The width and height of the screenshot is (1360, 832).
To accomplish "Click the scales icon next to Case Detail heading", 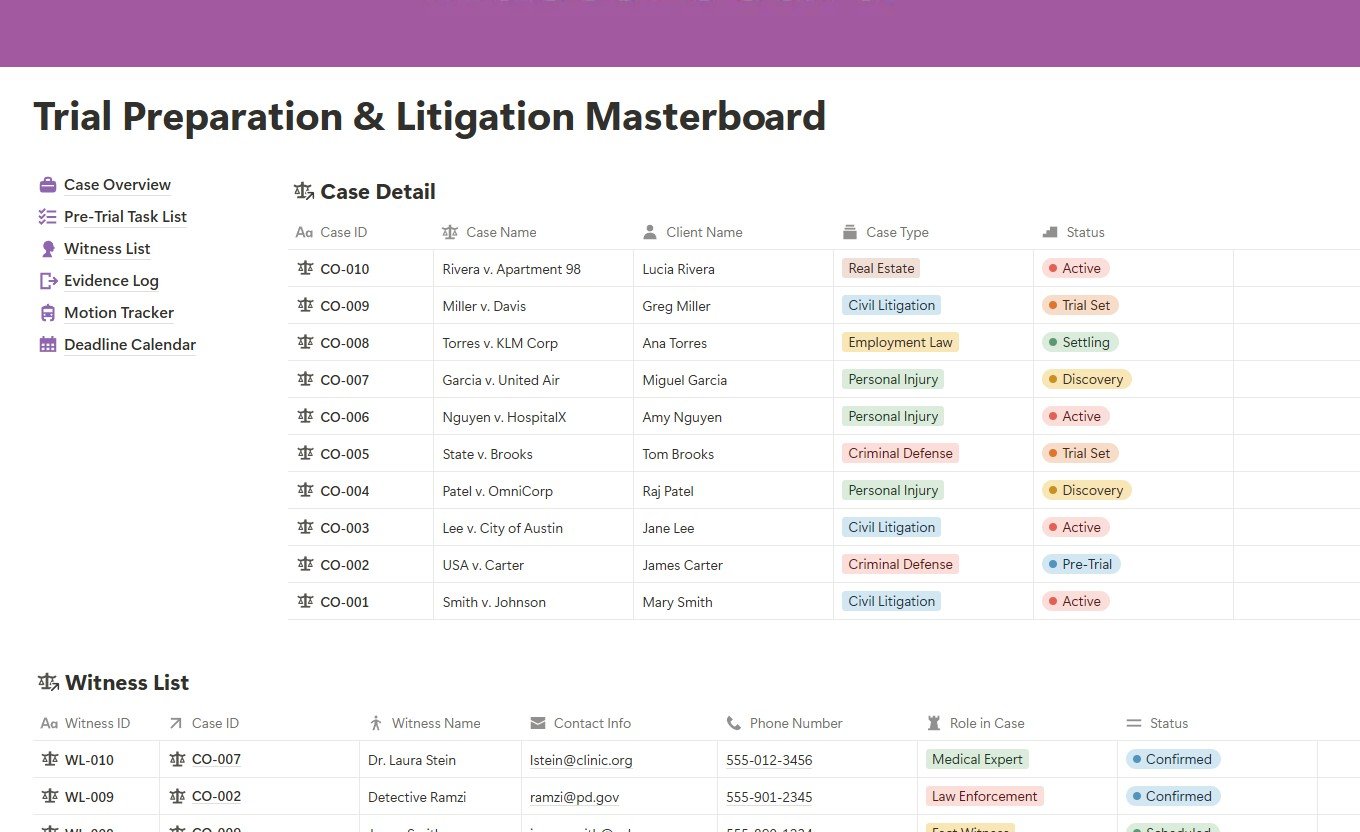I will [303, 192].
